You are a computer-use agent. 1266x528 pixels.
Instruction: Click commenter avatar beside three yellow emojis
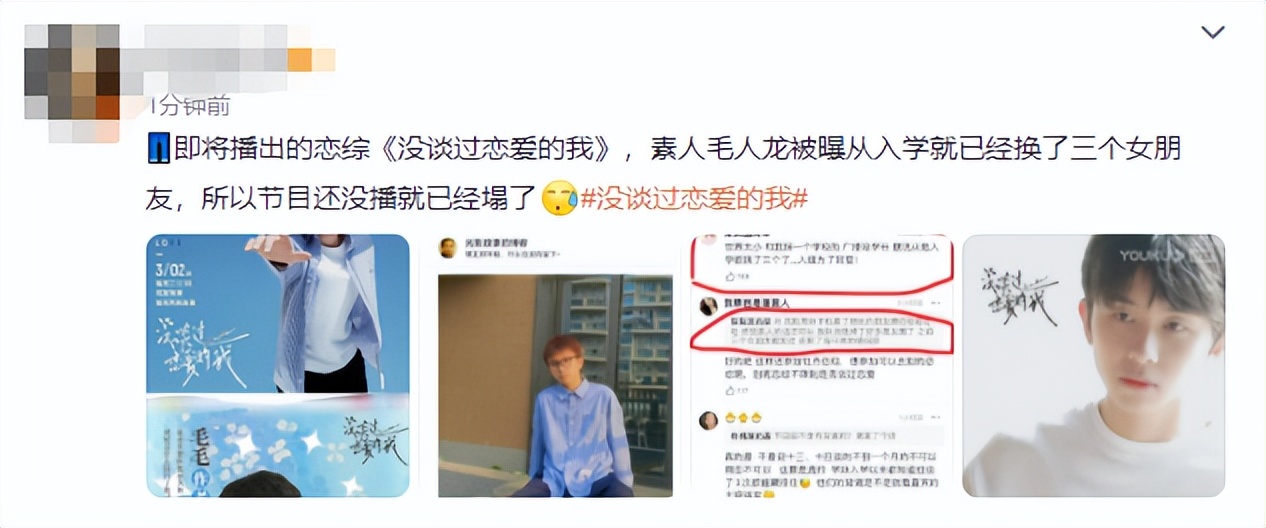pos(707,421)
